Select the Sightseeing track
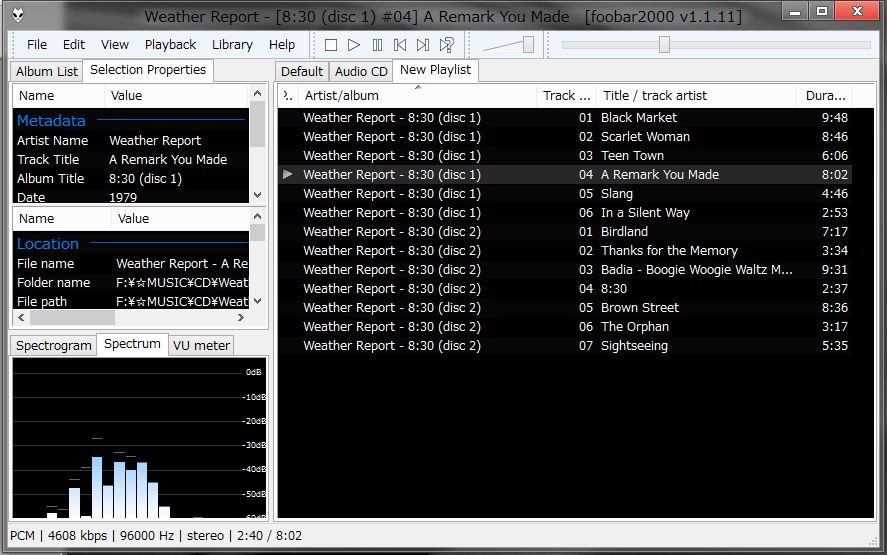This screenshot has width=887, height=555. [x=565, y=346]
